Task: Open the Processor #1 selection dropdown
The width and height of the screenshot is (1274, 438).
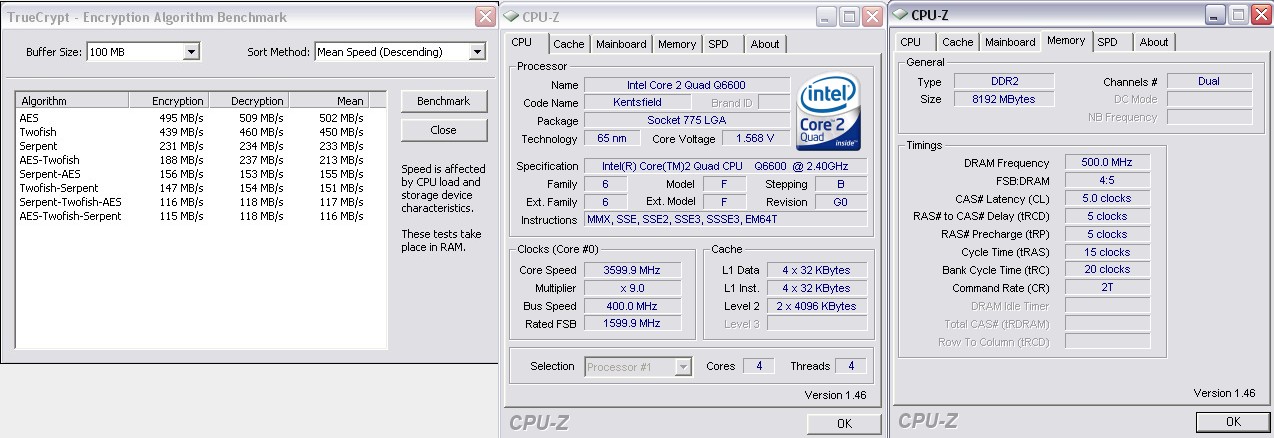Action: coord(683,367)
